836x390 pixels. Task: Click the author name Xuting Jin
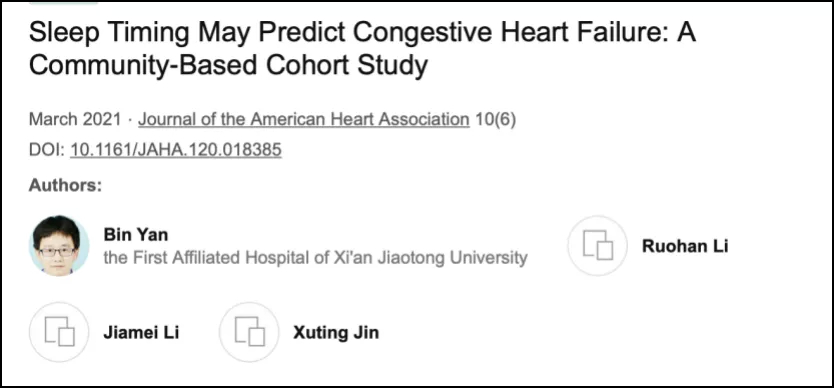click(336, 333)
